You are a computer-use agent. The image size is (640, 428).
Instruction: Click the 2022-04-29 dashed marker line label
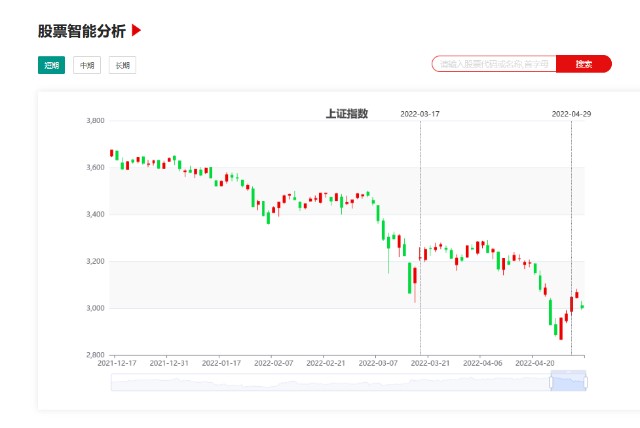[x=571, y=114]
